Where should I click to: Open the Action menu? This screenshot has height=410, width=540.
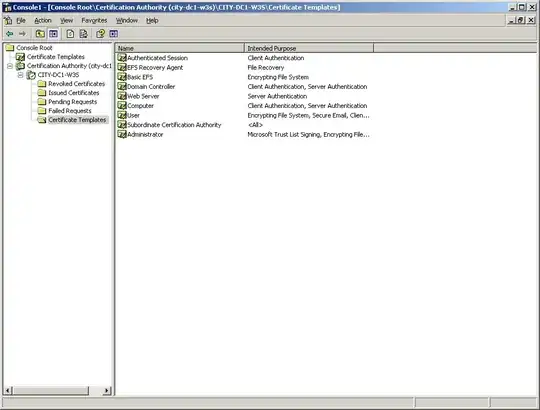pyautogui.click(x=43, y=21)
